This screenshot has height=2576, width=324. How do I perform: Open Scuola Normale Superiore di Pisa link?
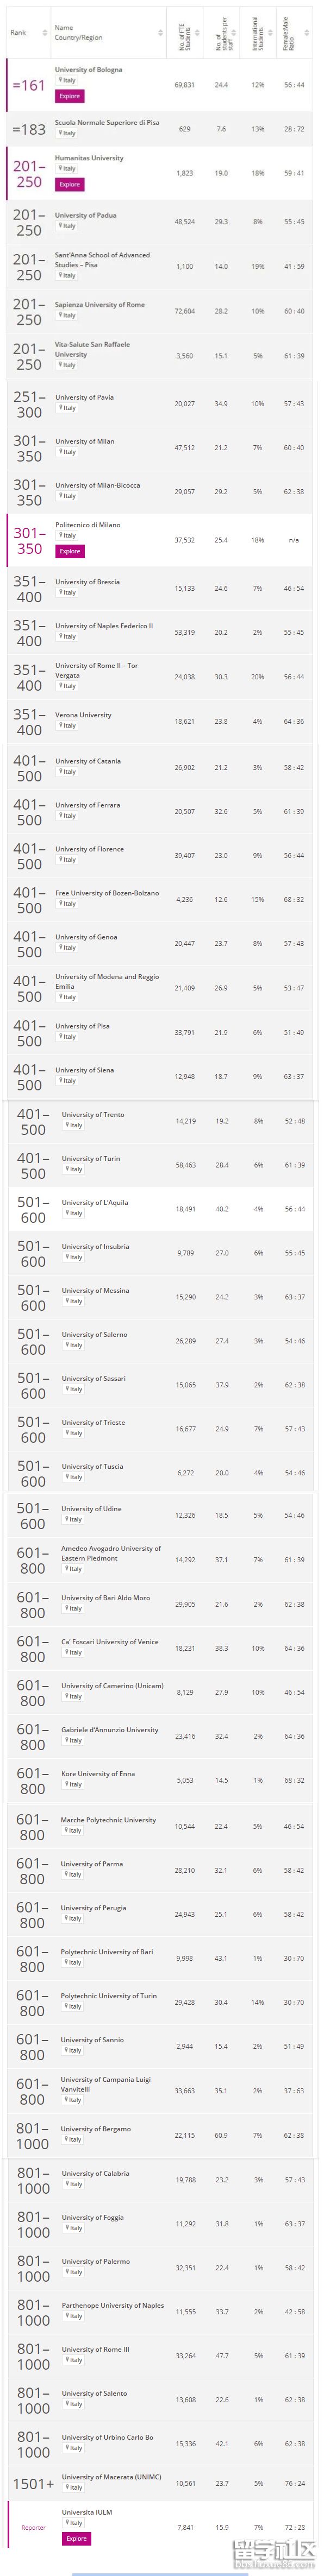point(107,122)
